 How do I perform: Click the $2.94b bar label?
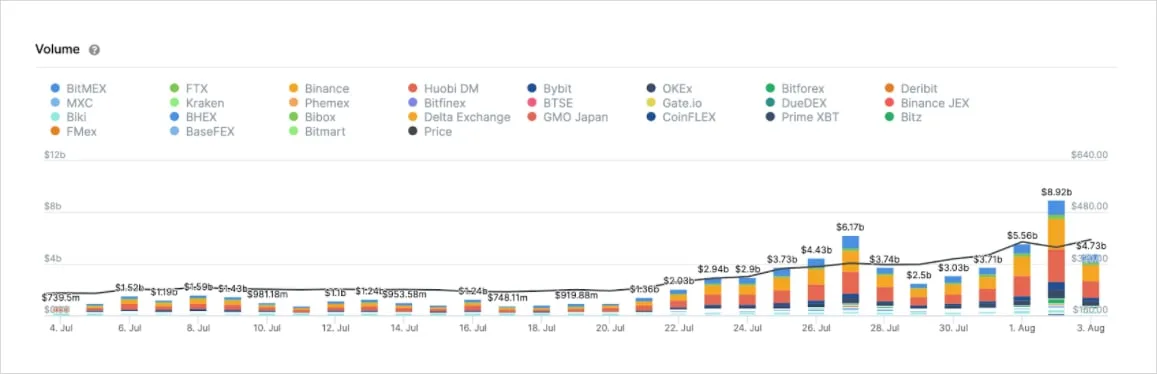714,269
